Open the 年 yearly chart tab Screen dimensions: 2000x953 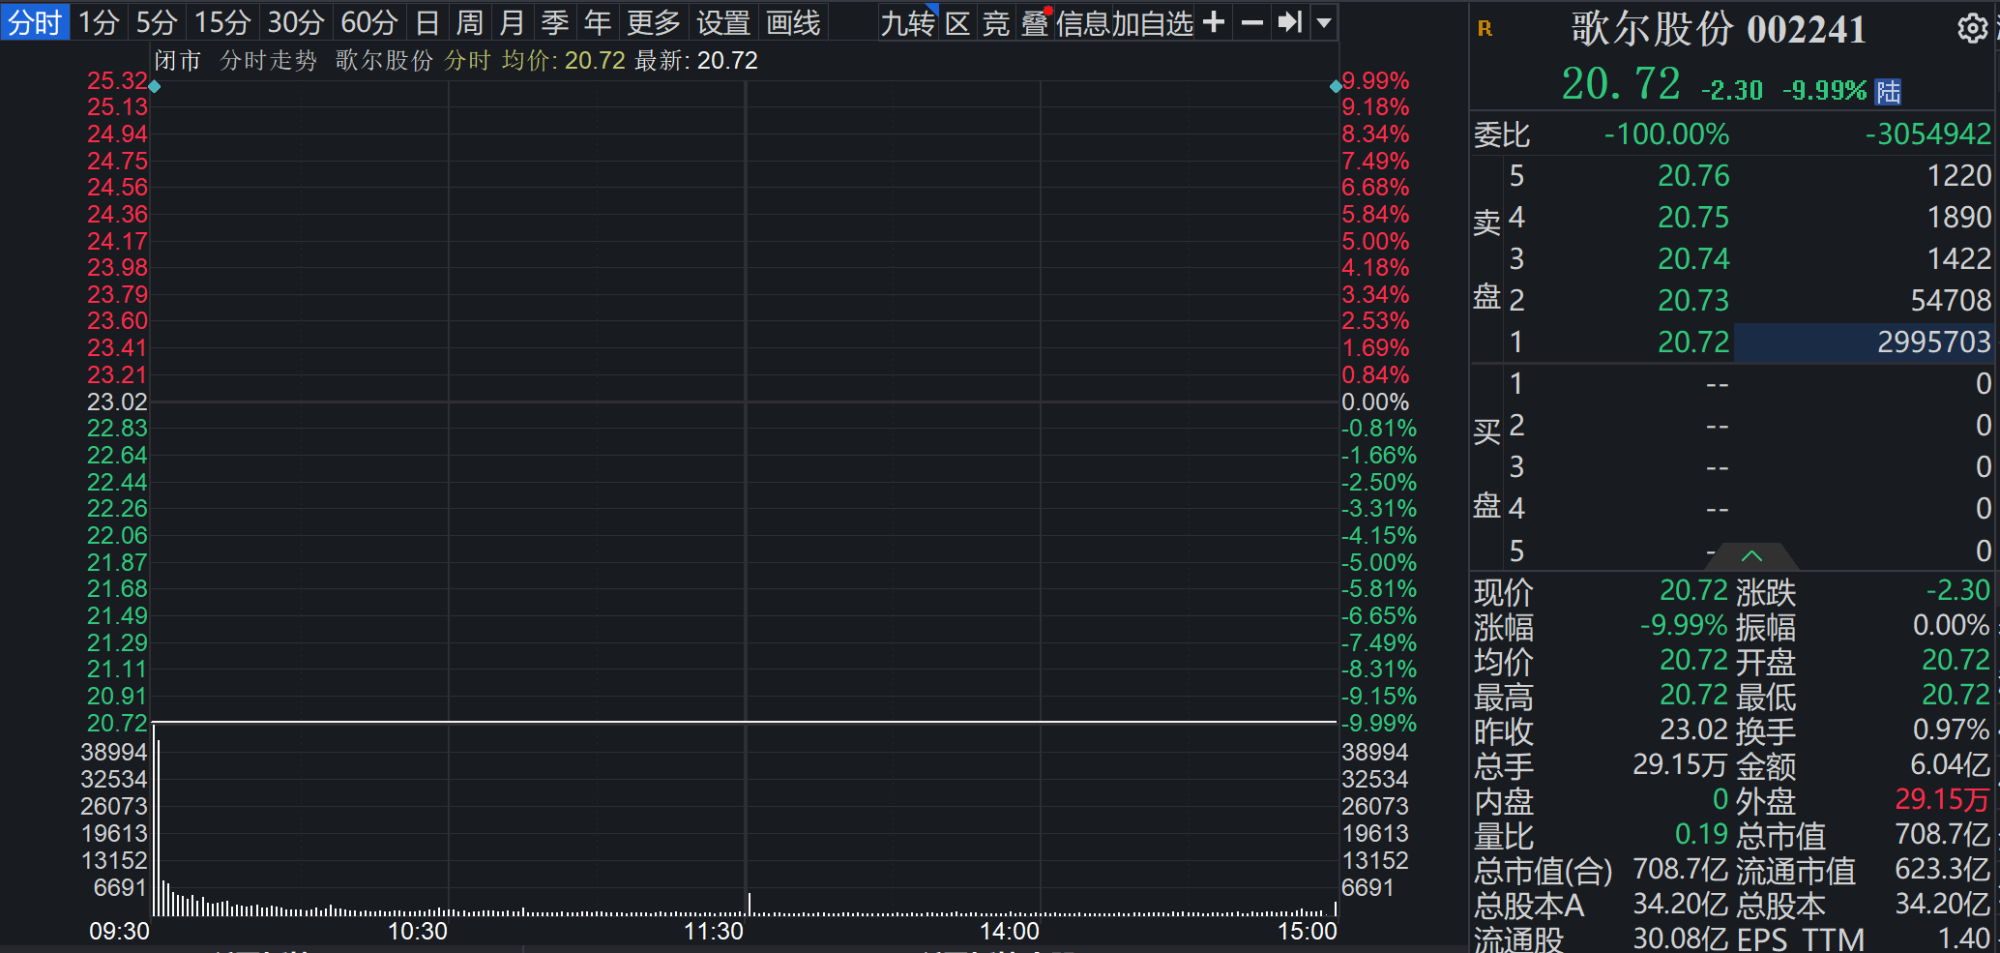pyautogui.click(x=597, y=22)
